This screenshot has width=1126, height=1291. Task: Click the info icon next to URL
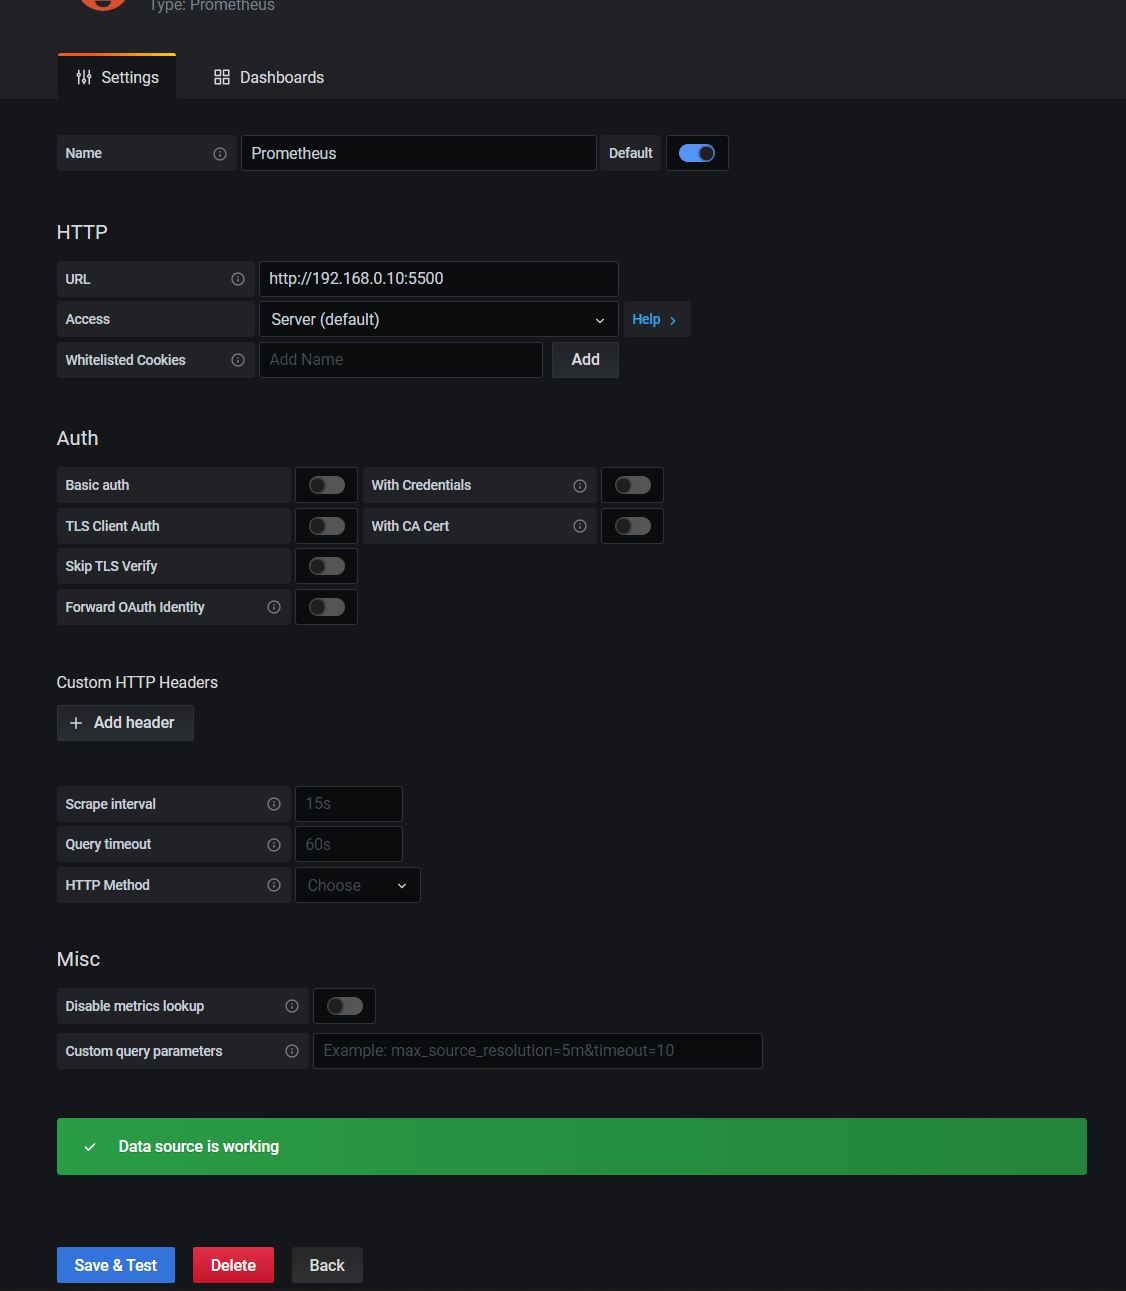click(x=238, y=279)
